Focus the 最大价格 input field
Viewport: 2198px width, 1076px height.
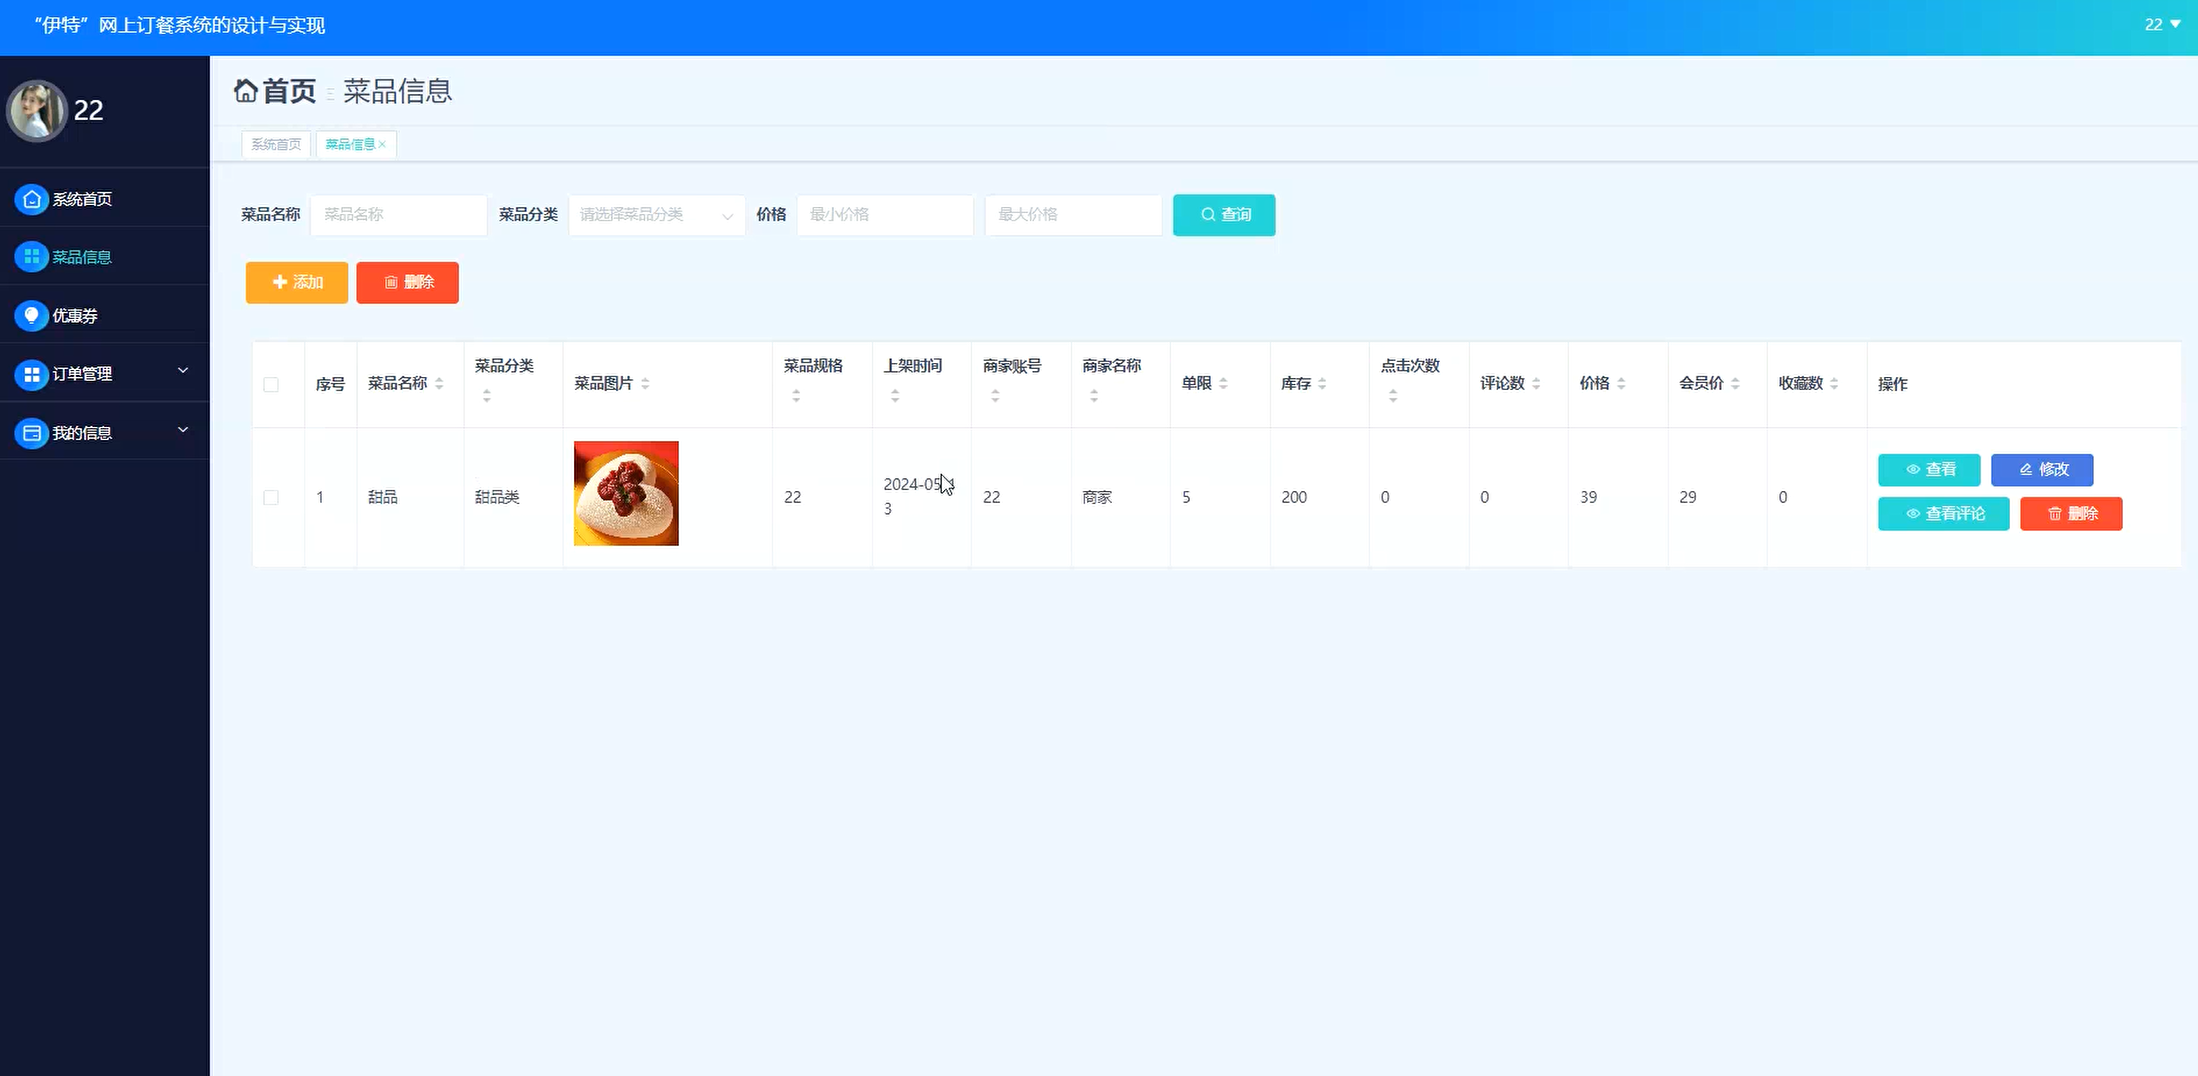click(x=1073, y=215)
